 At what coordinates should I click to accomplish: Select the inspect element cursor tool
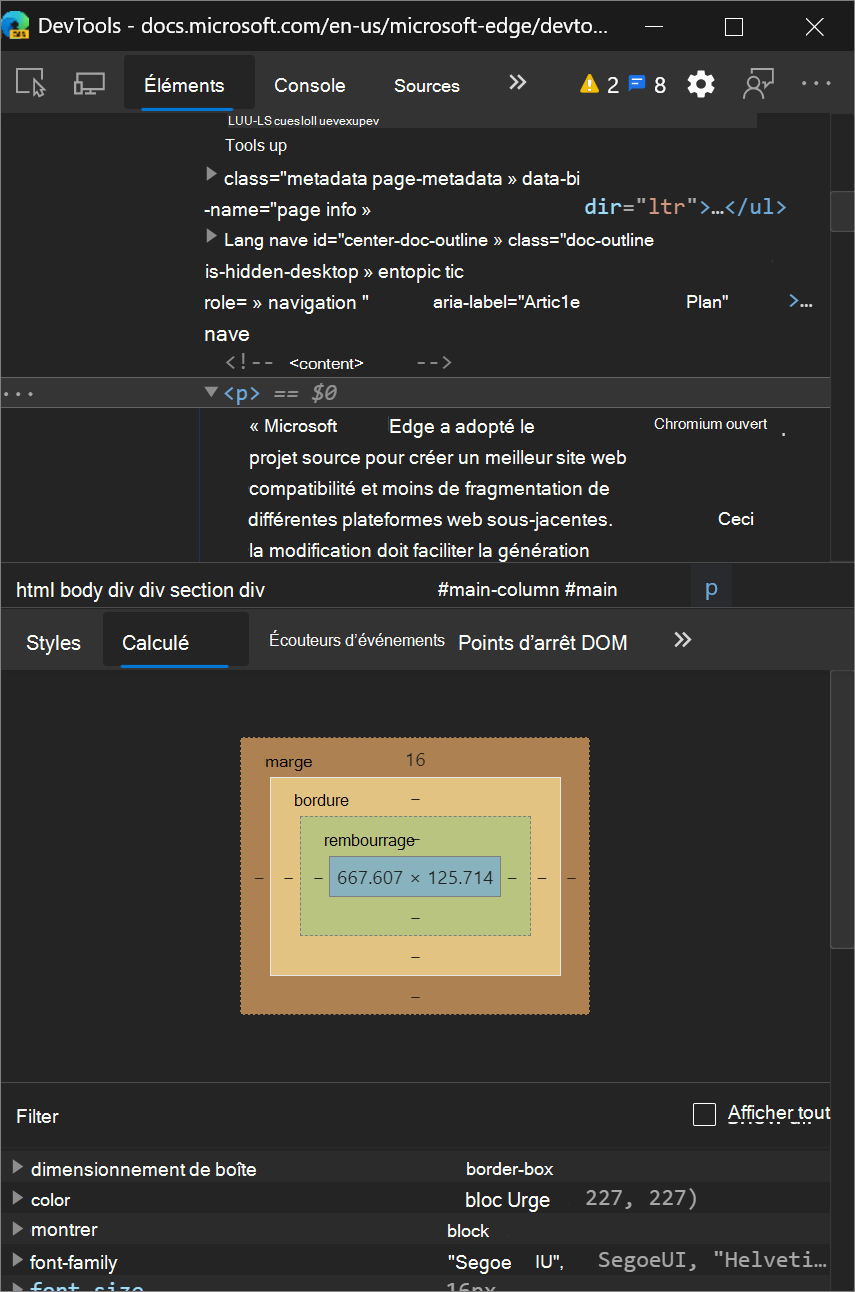coord(30,84)
